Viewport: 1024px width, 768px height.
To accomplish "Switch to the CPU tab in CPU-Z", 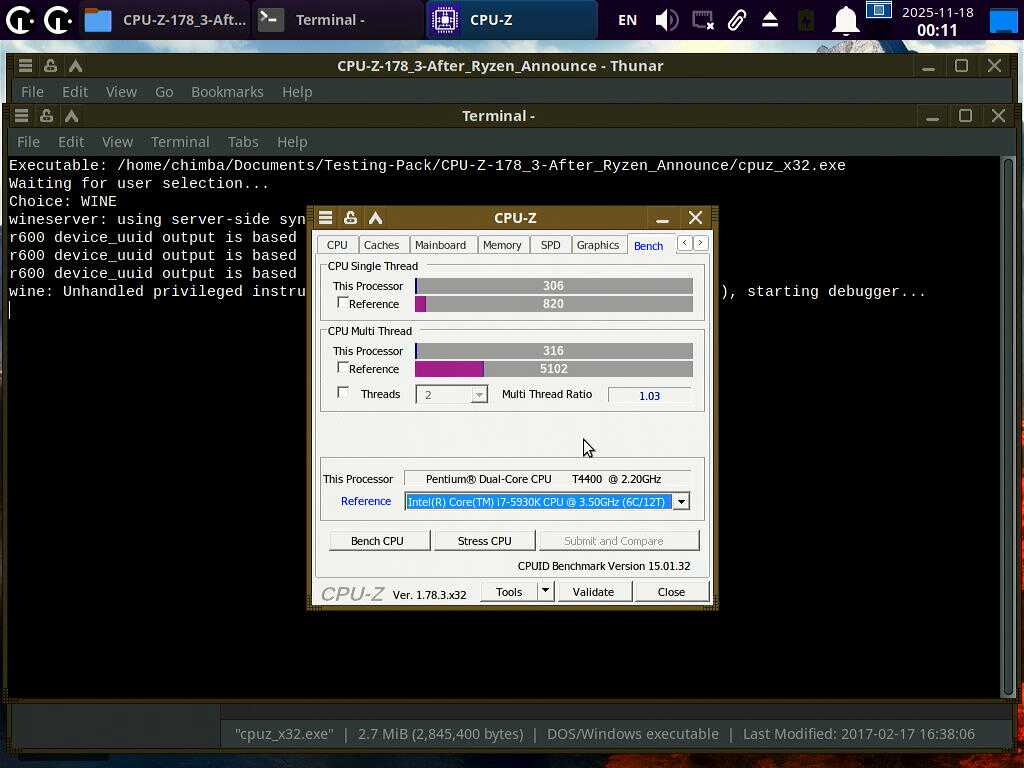I will (337, 245).
